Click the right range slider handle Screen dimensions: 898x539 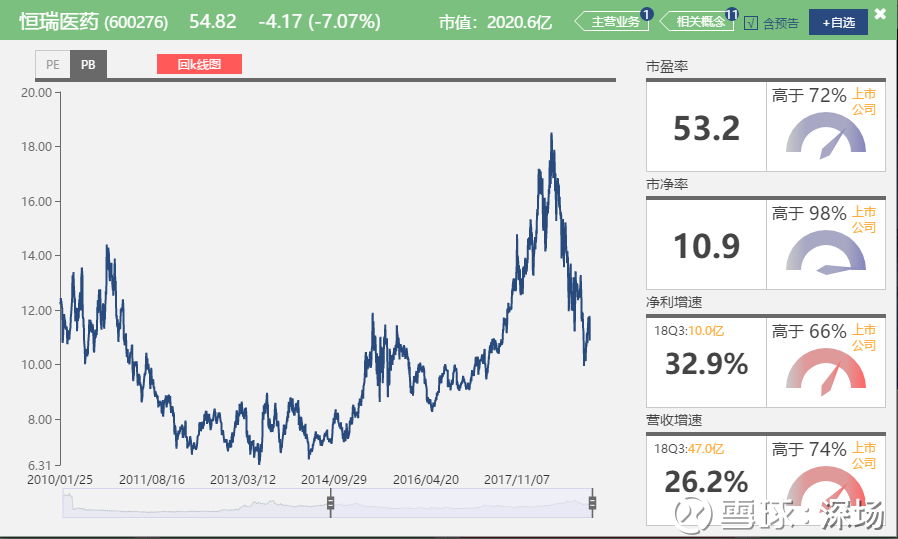(x=592, y=503)
